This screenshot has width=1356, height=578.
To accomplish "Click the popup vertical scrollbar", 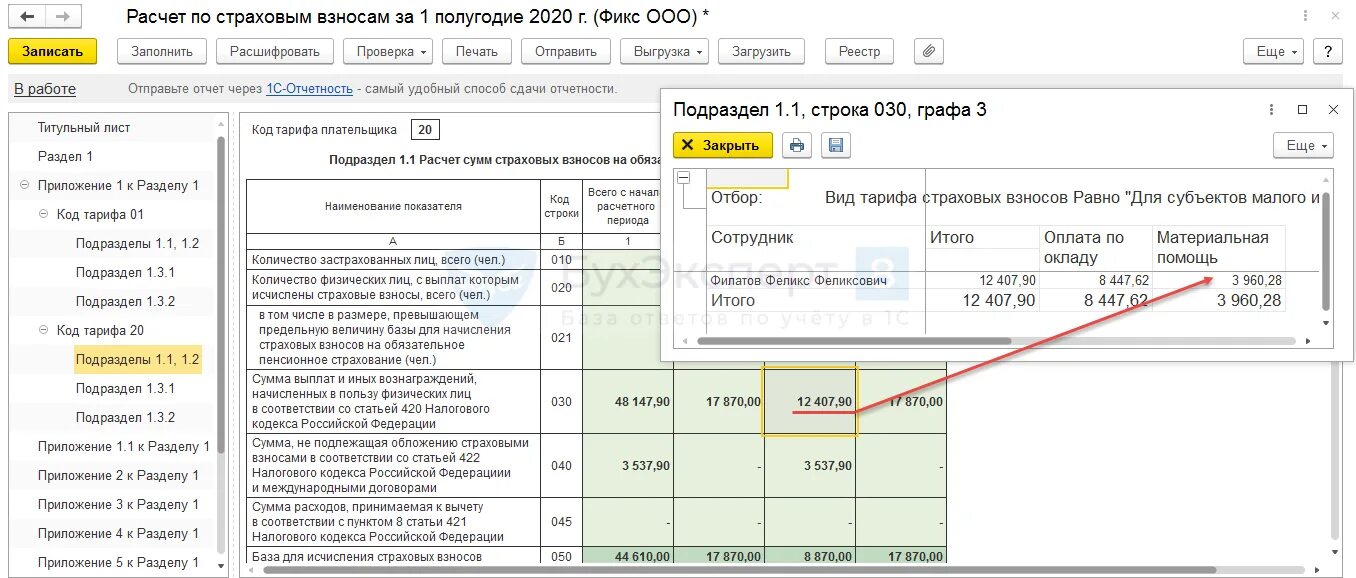I will (x=1327, y=250).
